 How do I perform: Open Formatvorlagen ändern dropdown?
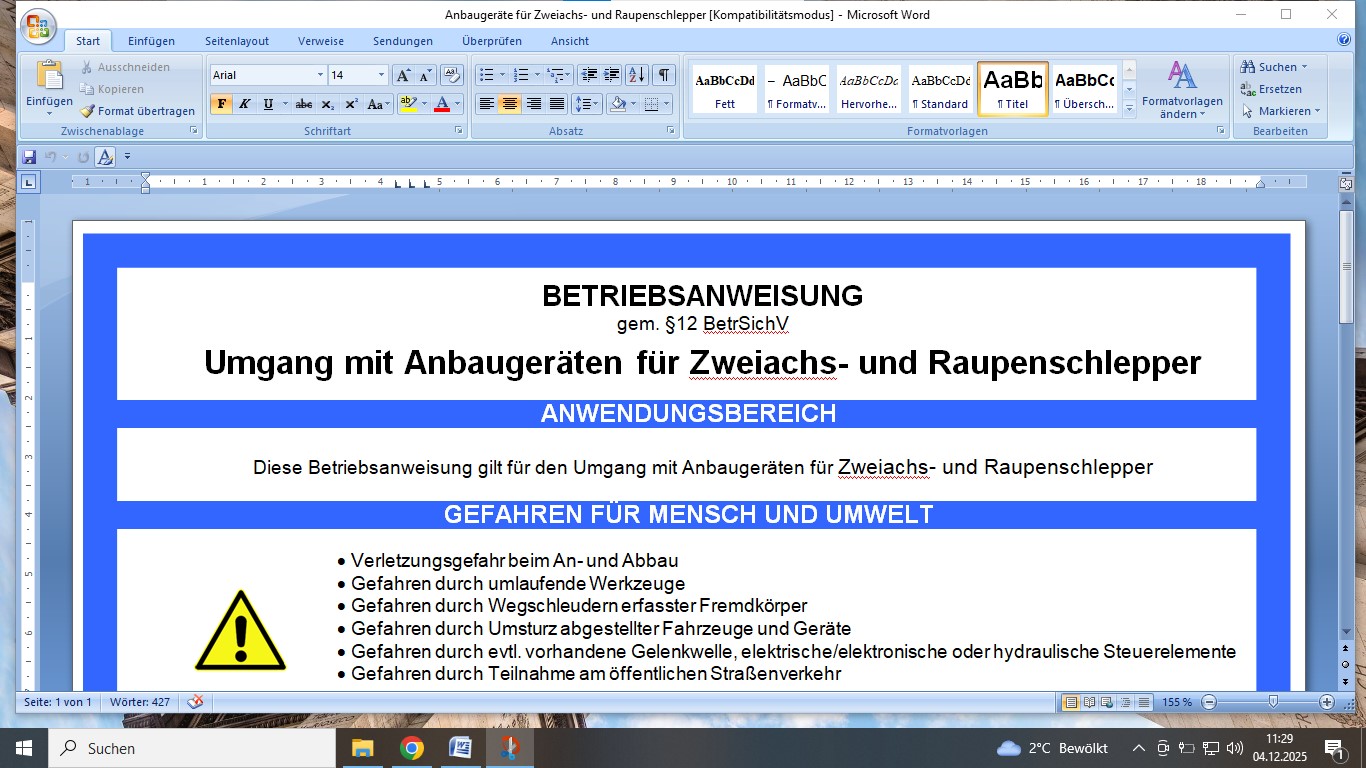pyautogui.click(x=1182, y=90)
